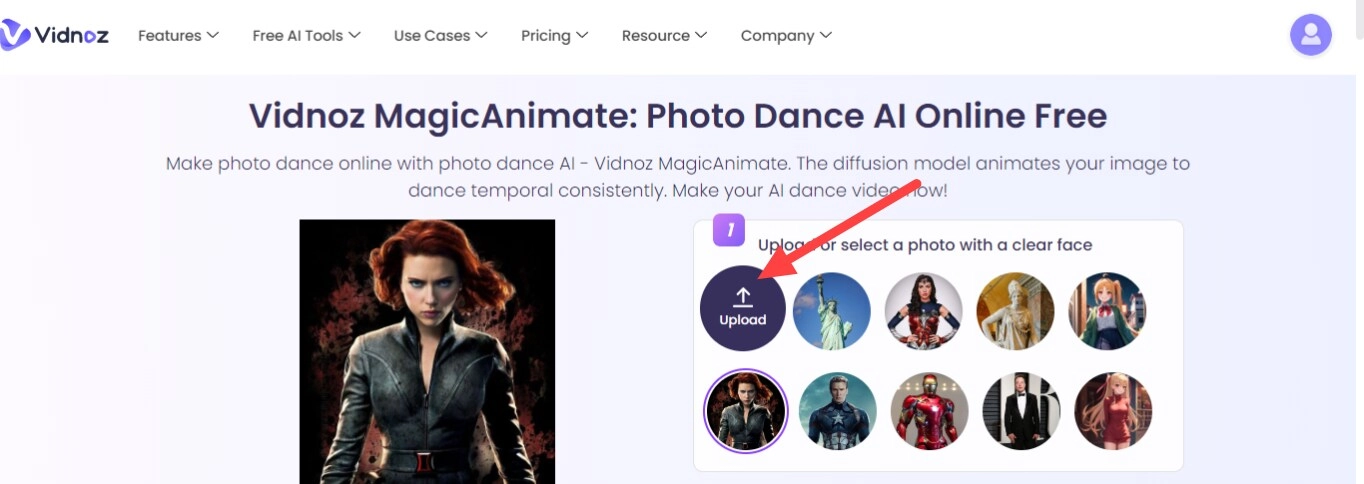Expand the Use Cases menu

point(440,35)
